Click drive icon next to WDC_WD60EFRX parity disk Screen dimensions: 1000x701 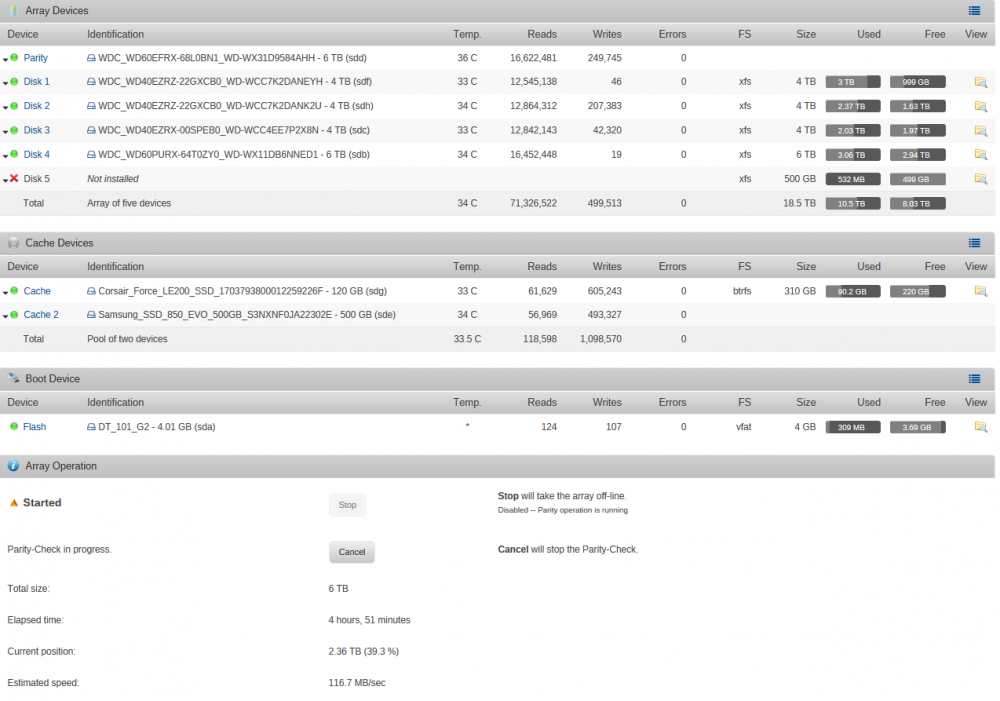(91, 58)
